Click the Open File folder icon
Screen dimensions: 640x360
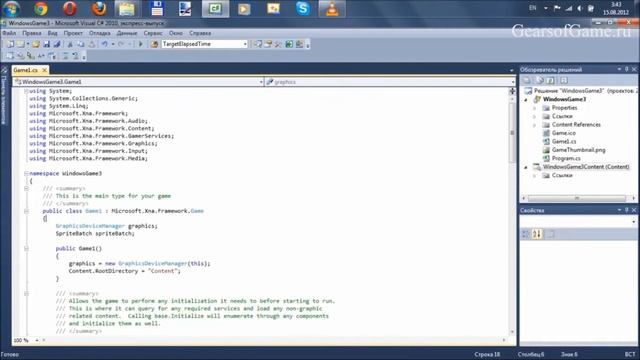pyautogui.click(x=36, y=44)
